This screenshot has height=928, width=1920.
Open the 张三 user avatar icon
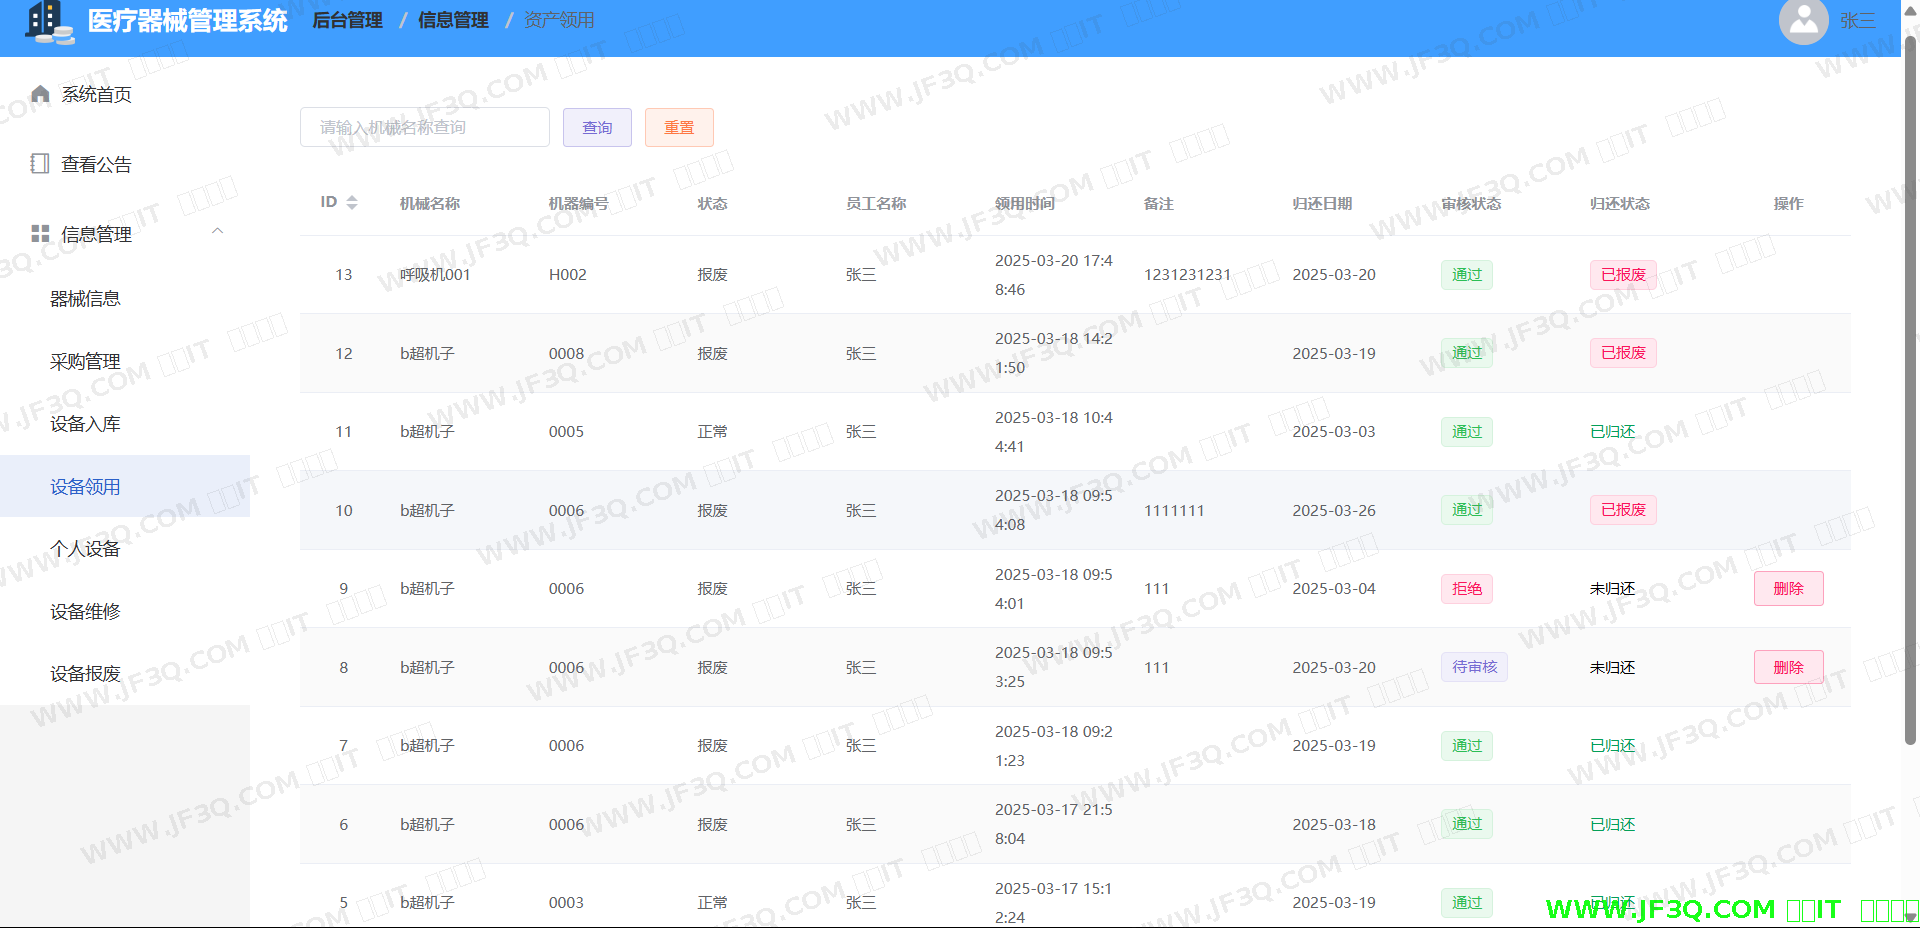tap(1803, 21)
